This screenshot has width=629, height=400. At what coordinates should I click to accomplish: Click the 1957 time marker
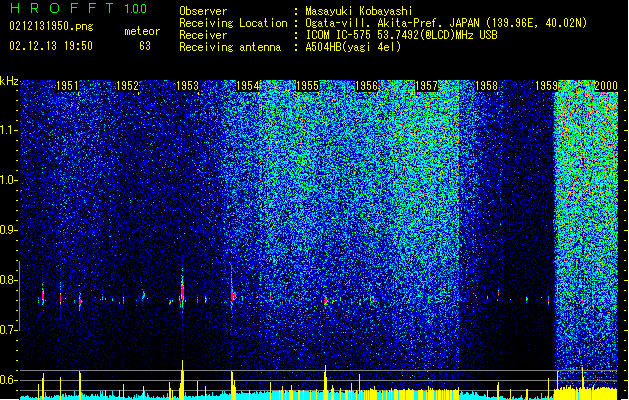click(426, 86)
